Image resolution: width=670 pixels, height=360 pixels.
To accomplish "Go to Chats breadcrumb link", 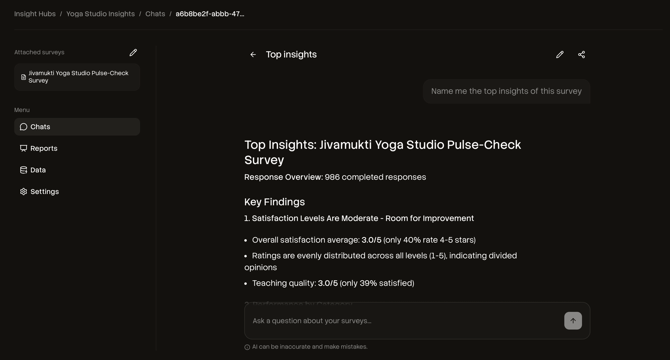I will tap(155, 14).
